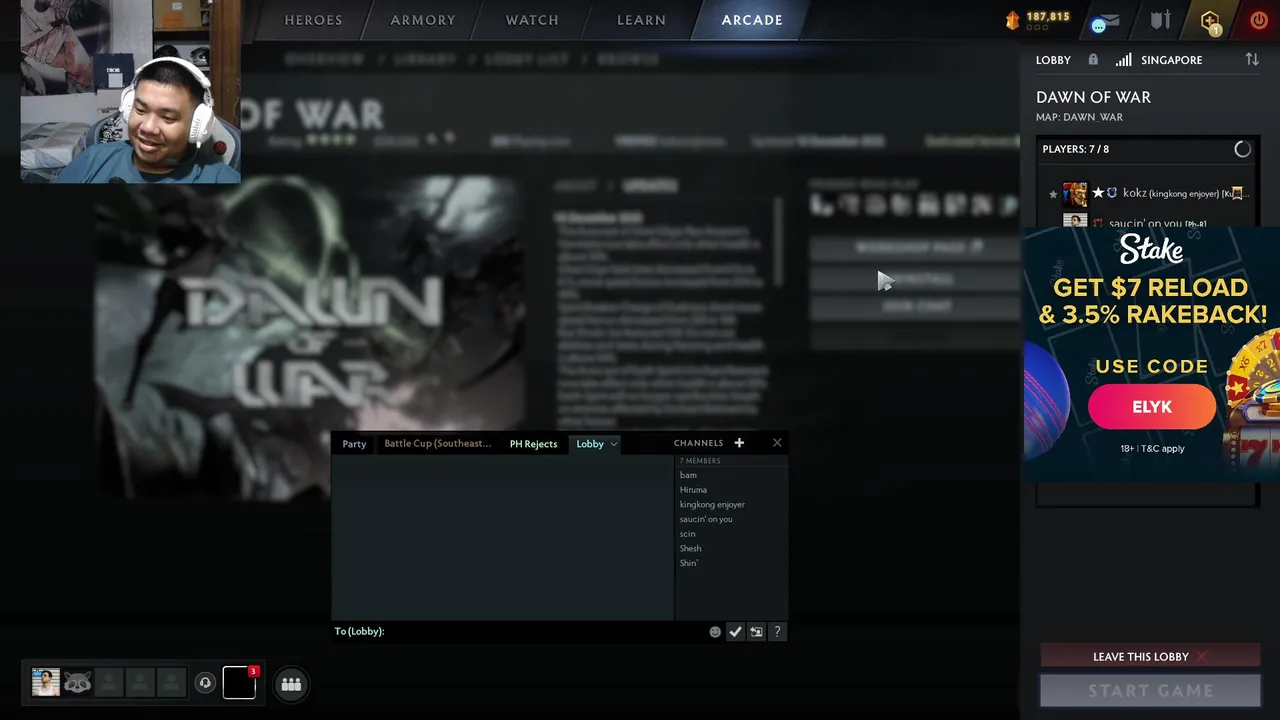1280x720 pixels.
Task: Click the Dota Plus hexagon icon
Action: click(x=1210, y=21)
